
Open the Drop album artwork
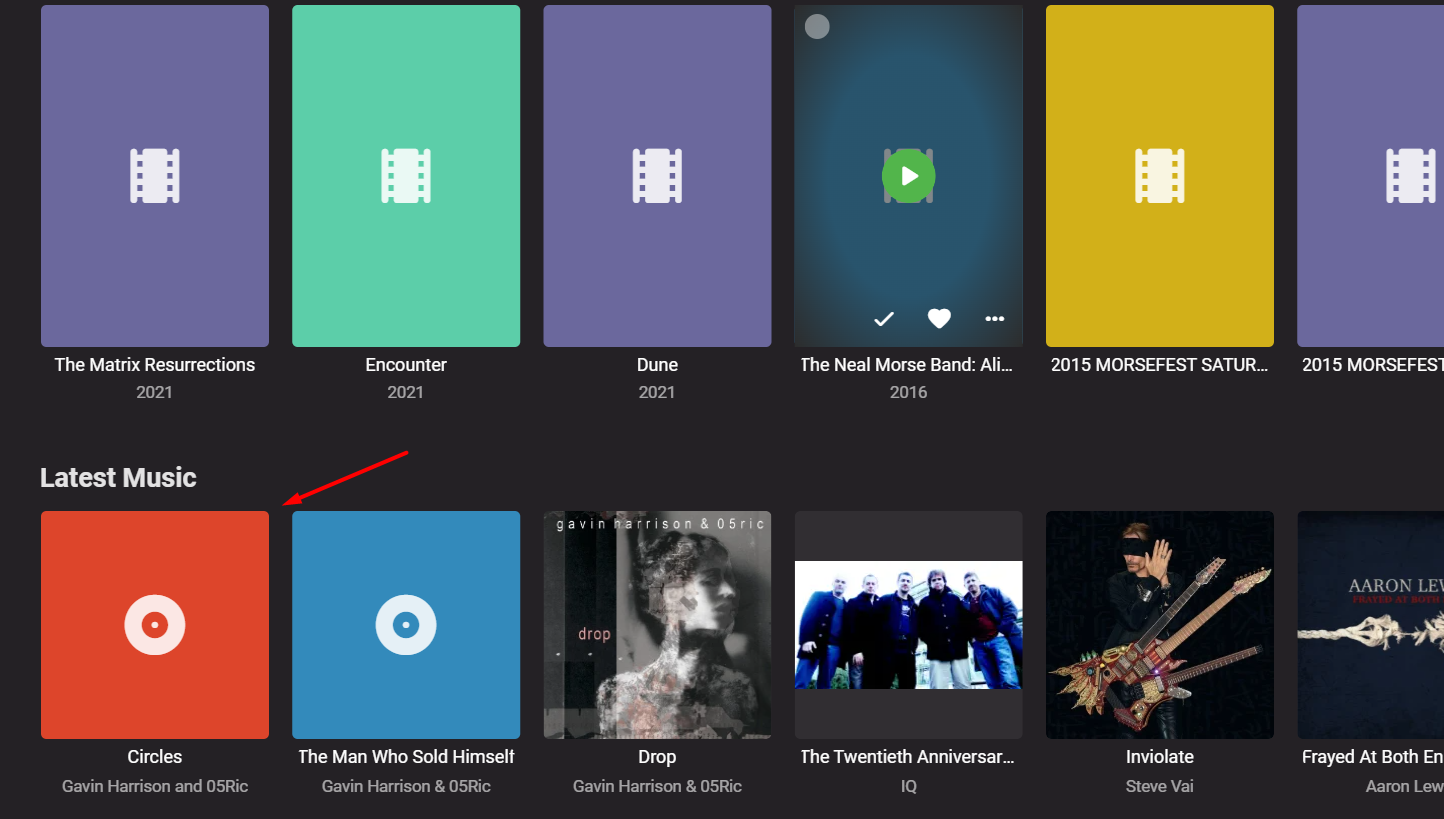coord(657,625)
